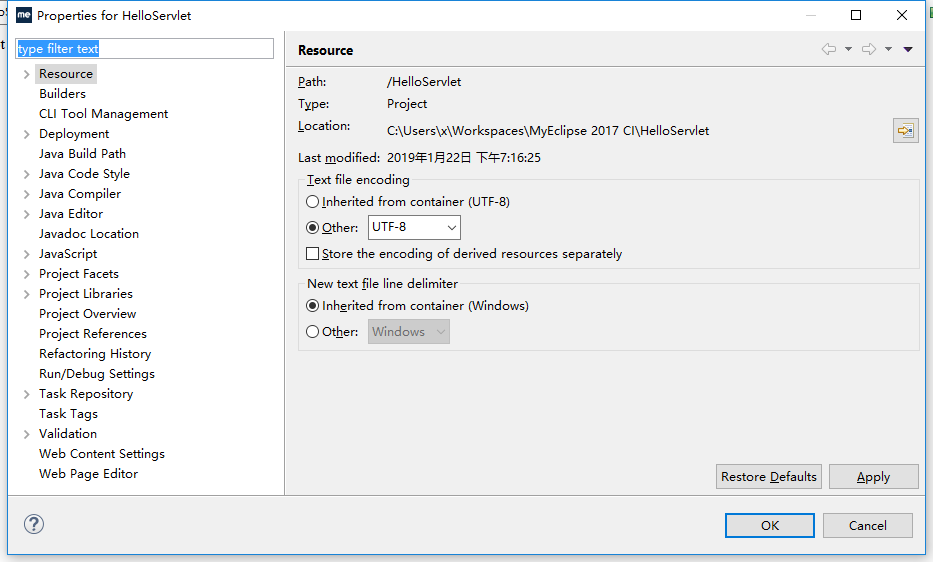Open Task Tags page

[x=68, y=414]
